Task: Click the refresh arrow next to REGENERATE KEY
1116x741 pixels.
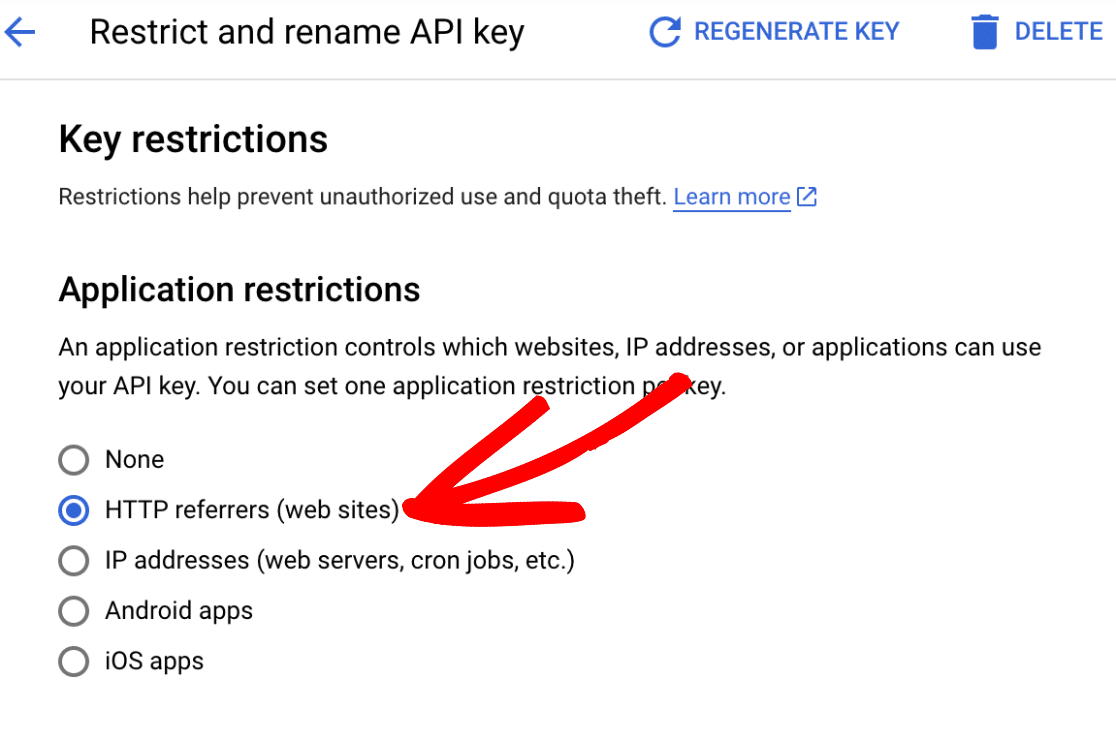Action: [664, 31]
